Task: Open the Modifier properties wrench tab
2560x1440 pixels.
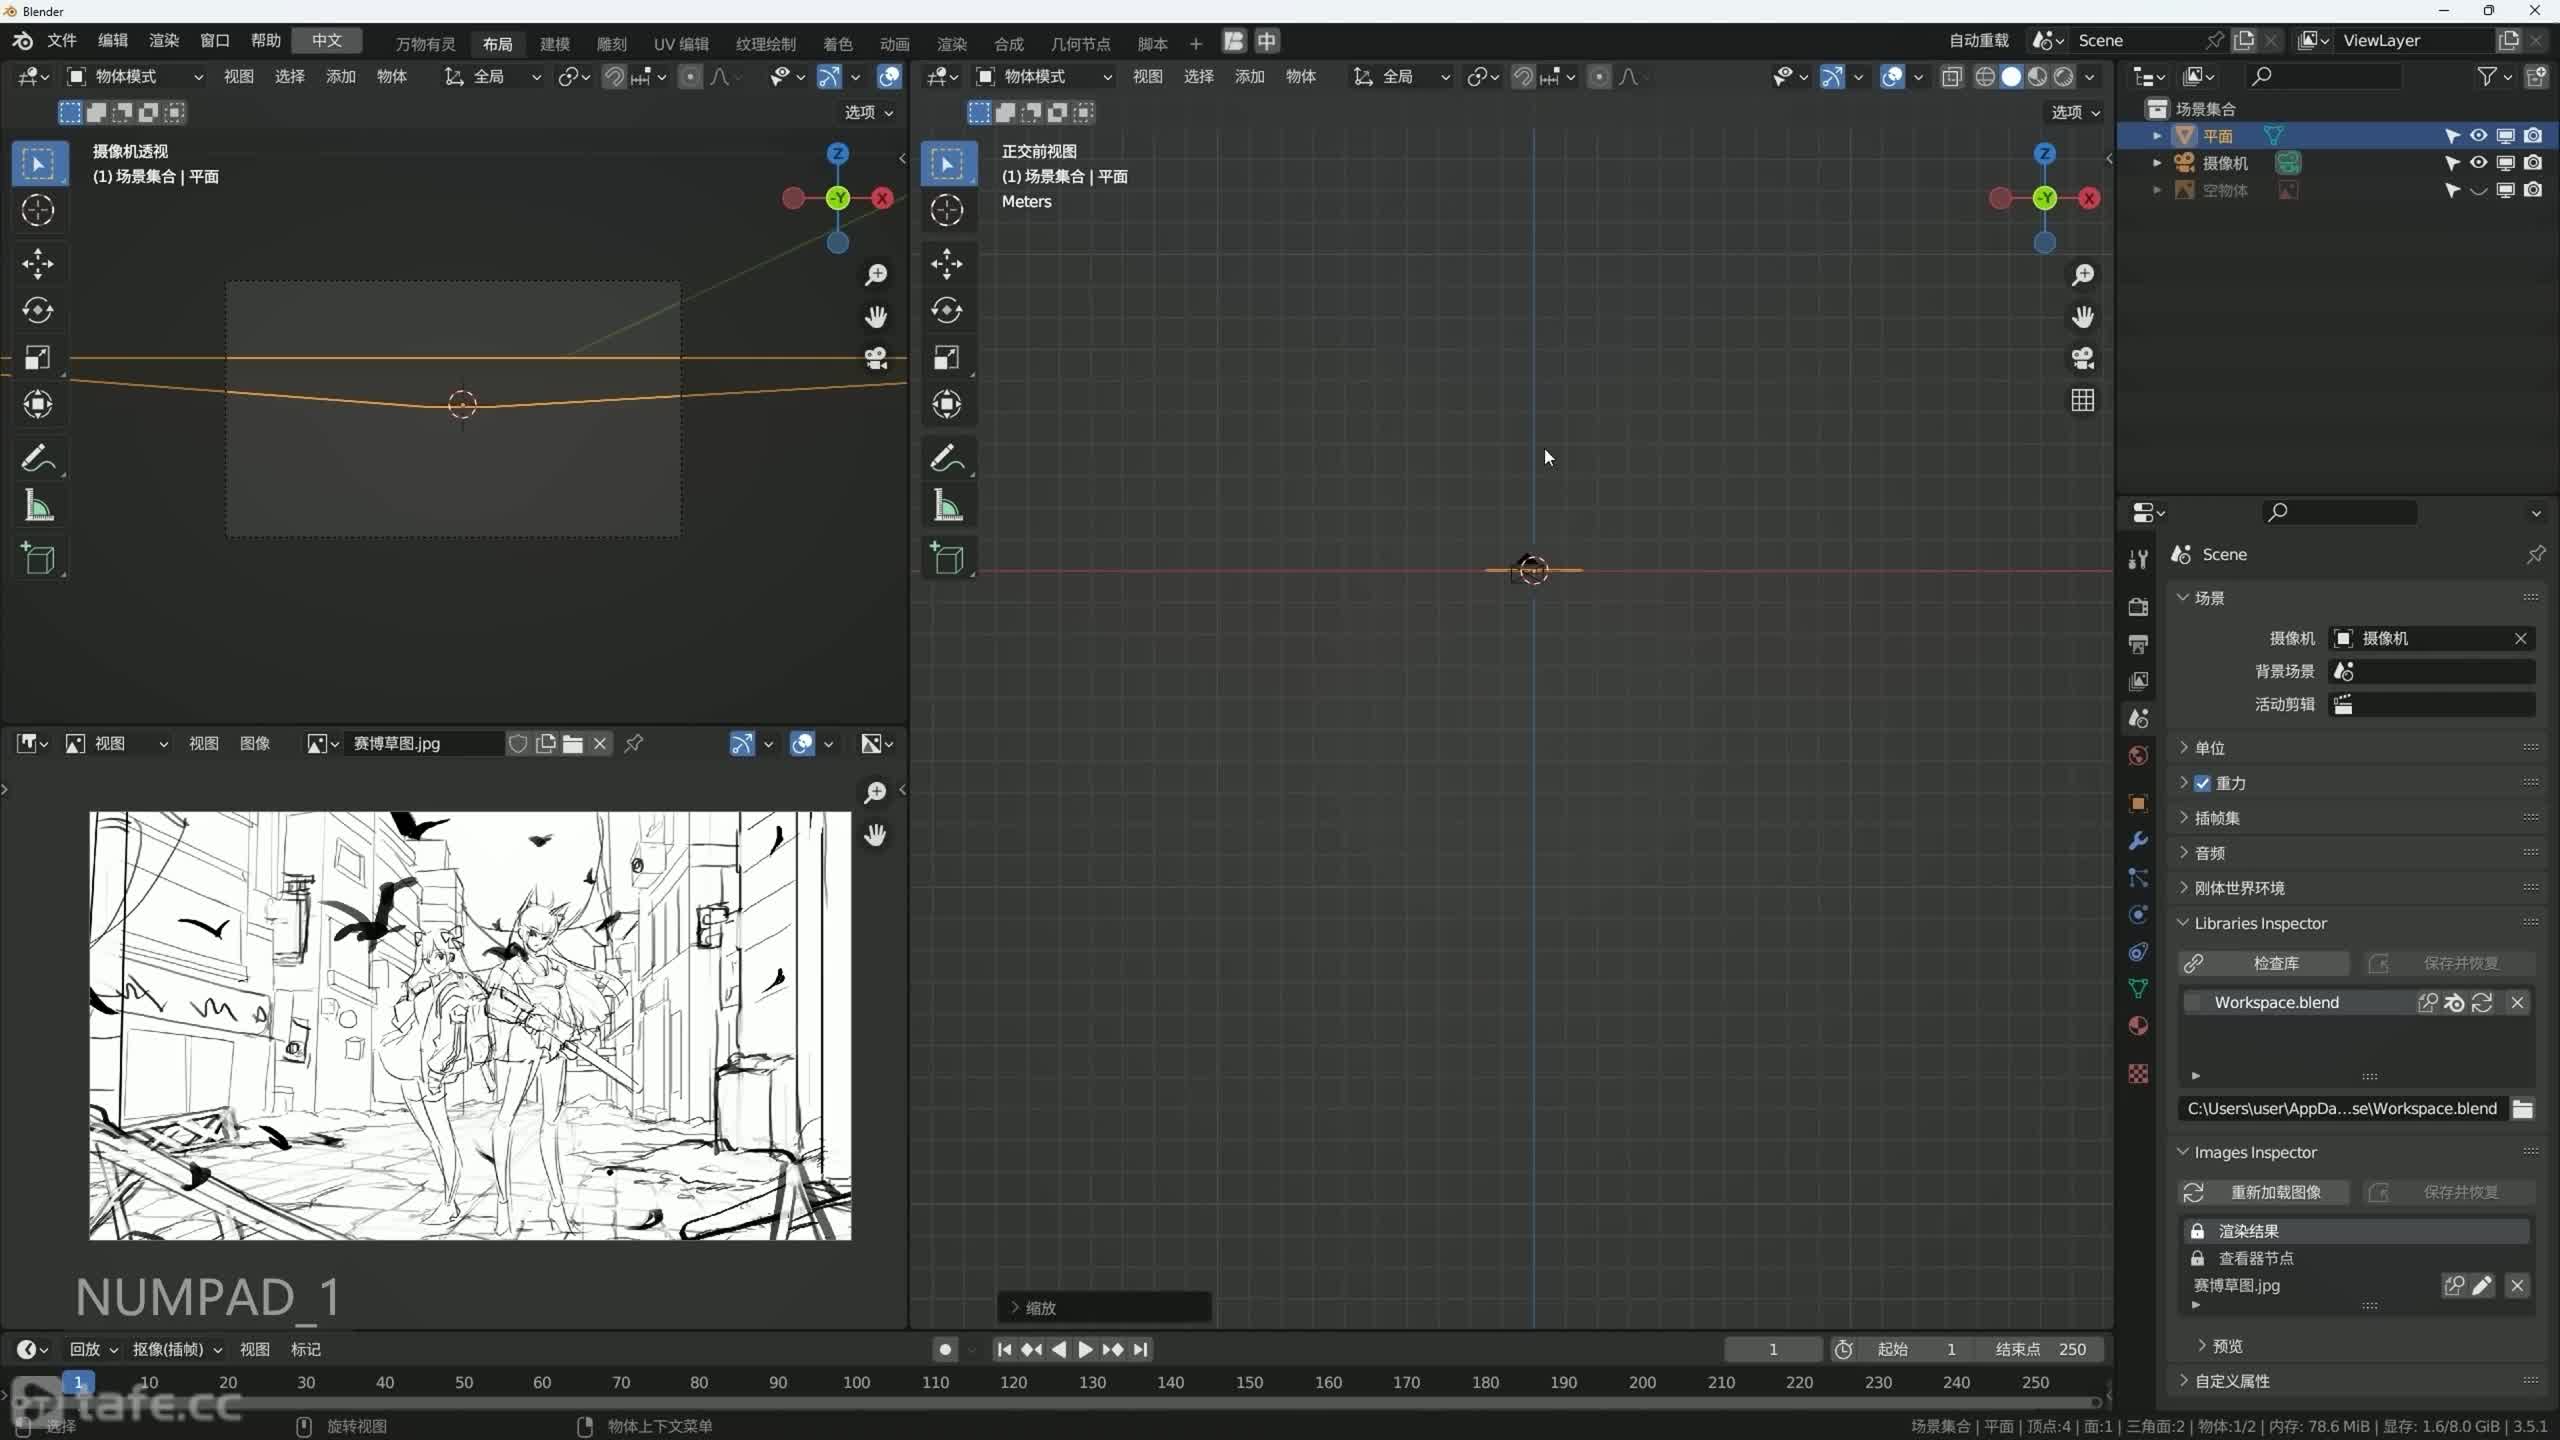Action: (x=2138, y=841)
